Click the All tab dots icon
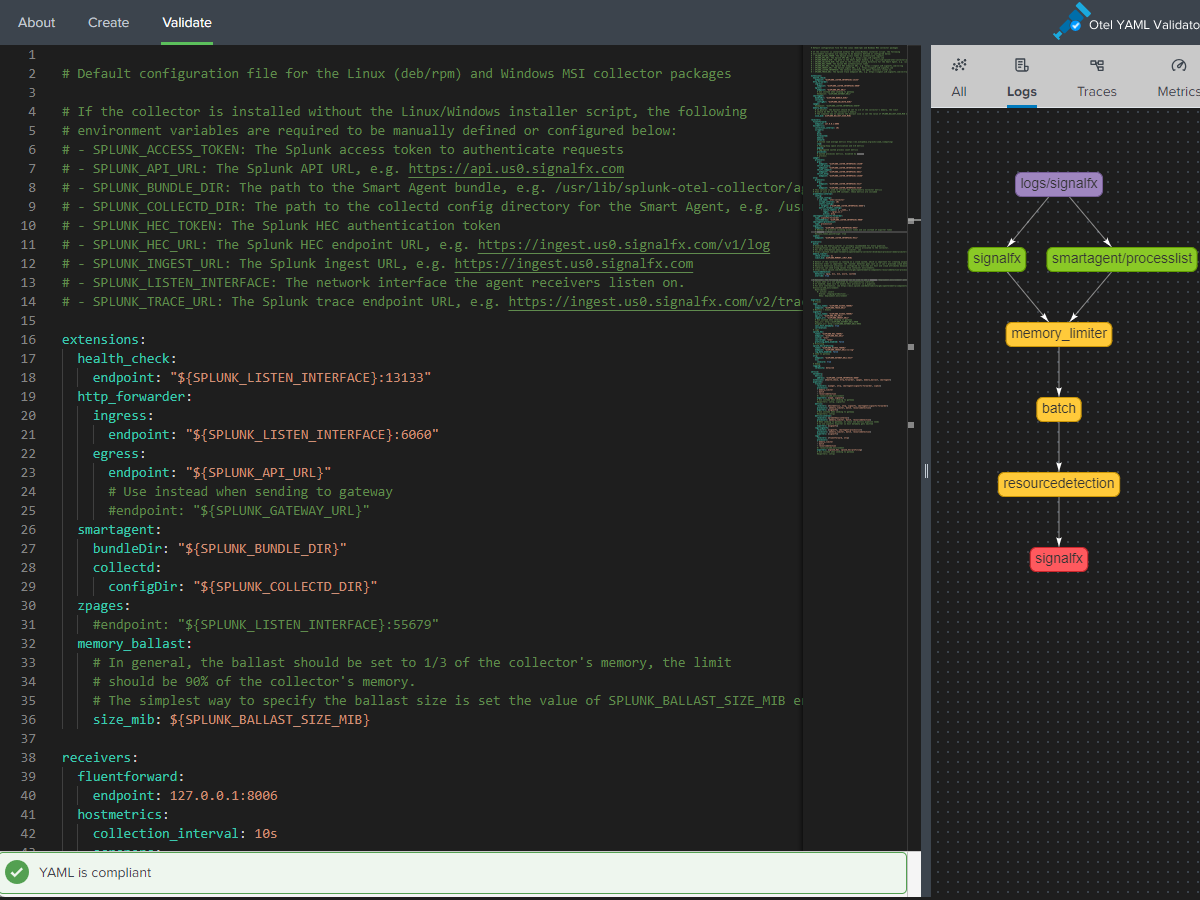This screenshot has width=1200, height=900. click(x=959, y=65)
